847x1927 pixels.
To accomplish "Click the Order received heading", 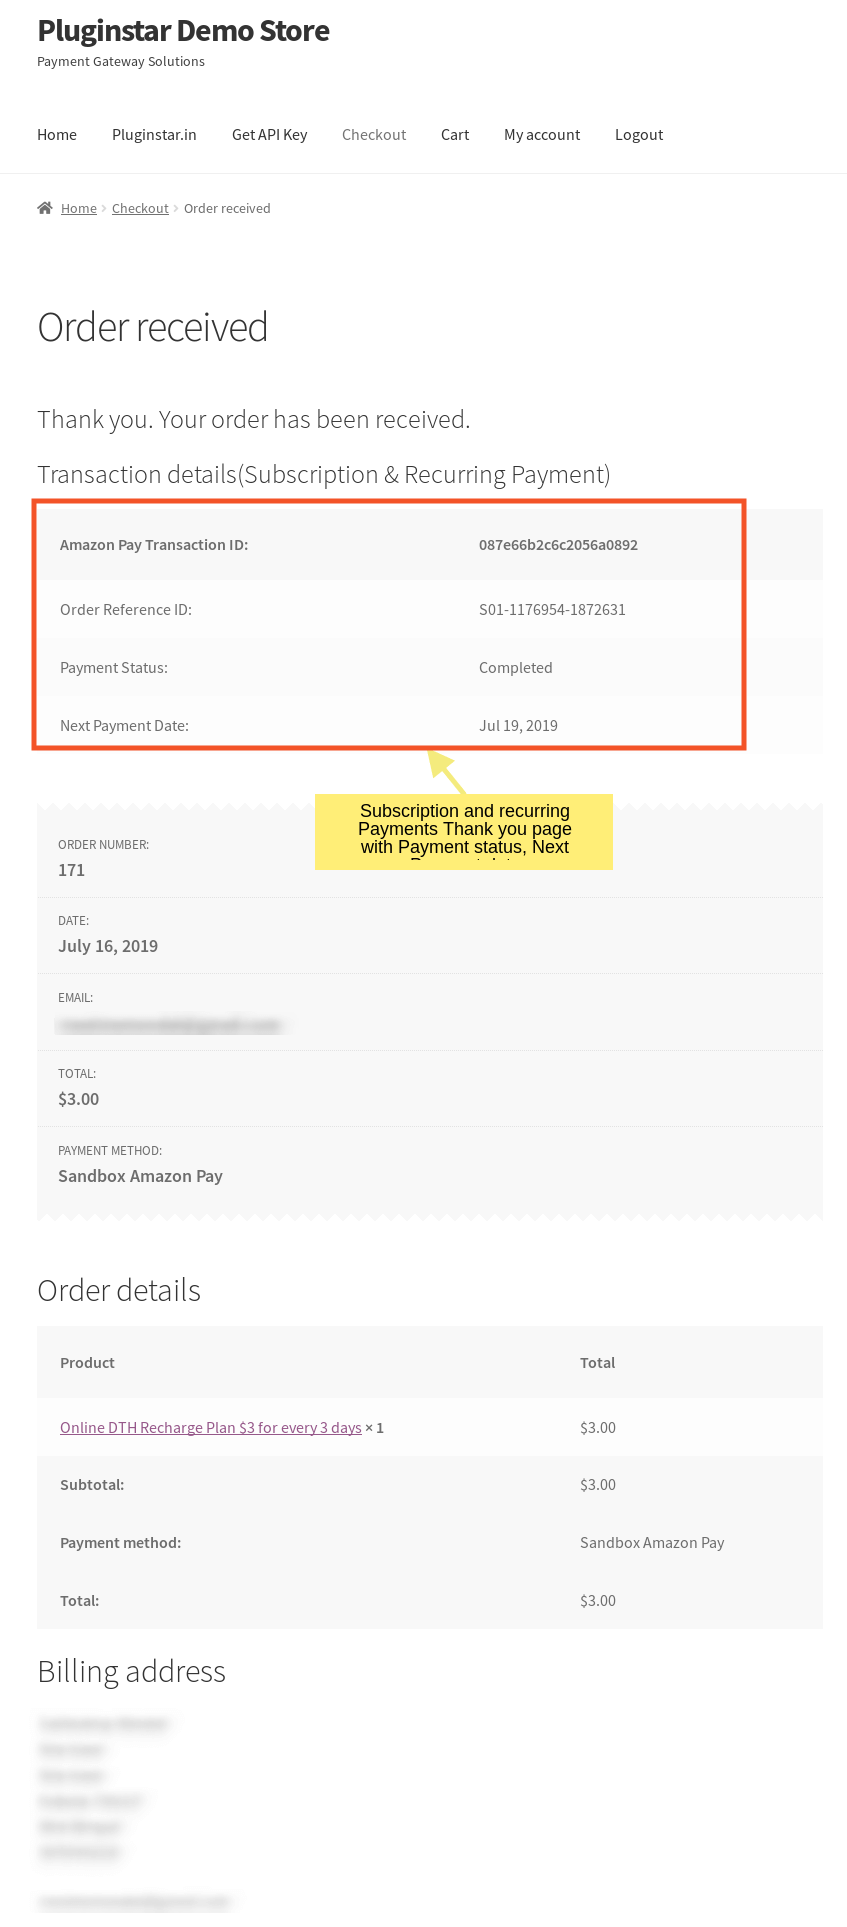I will click(x=153, y=328).
